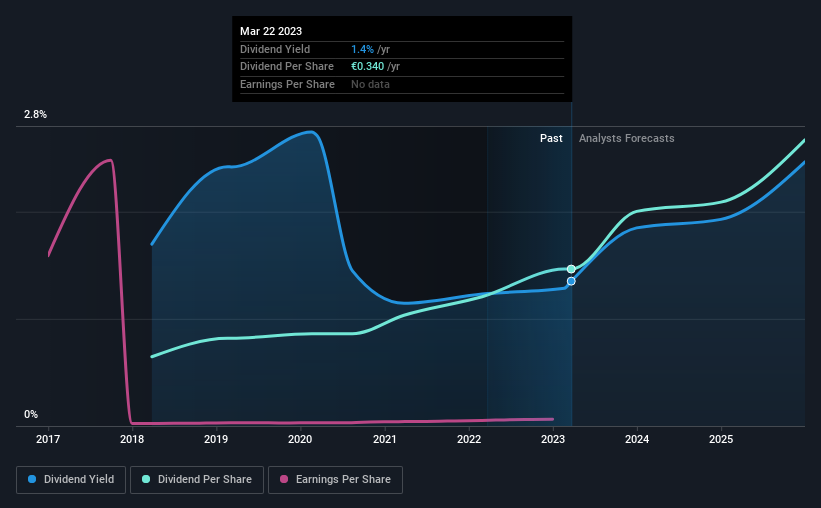
Task: Click the 0% y-axis label
Action: click(x=31, y=414)
